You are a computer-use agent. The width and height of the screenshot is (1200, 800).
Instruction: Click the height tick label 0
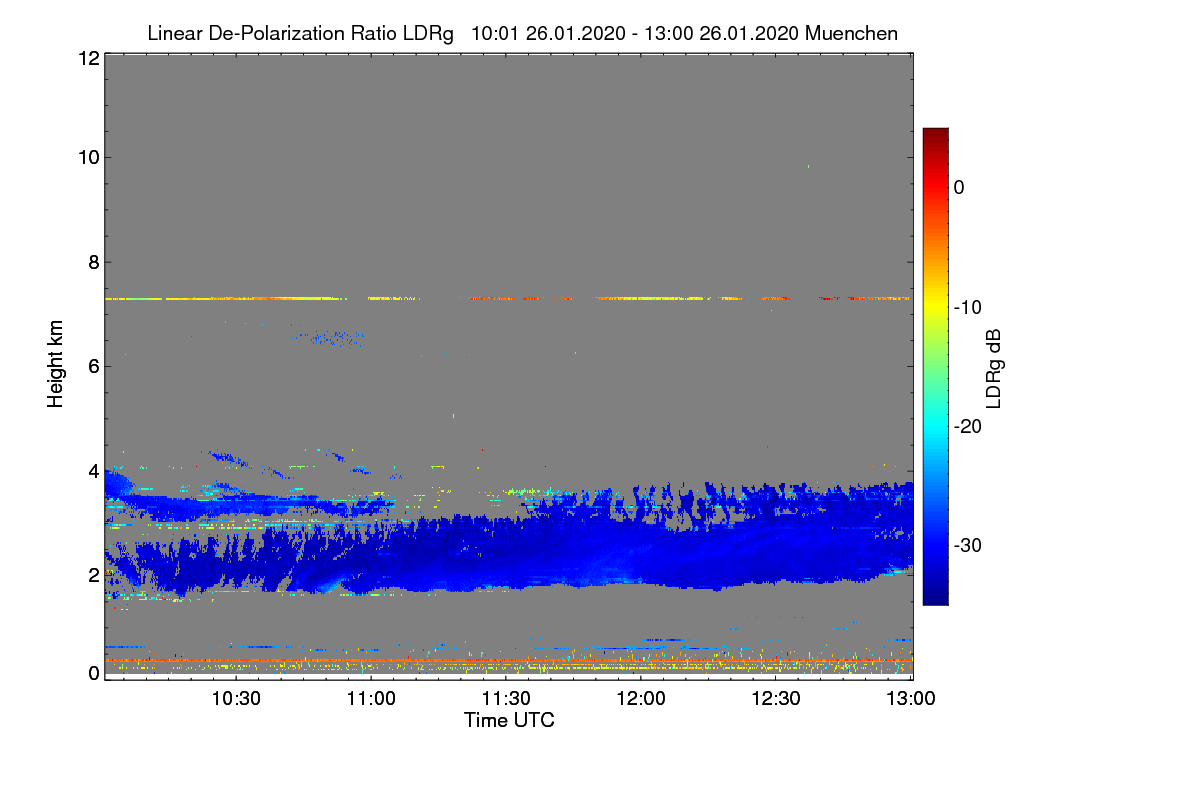(92, 672)
